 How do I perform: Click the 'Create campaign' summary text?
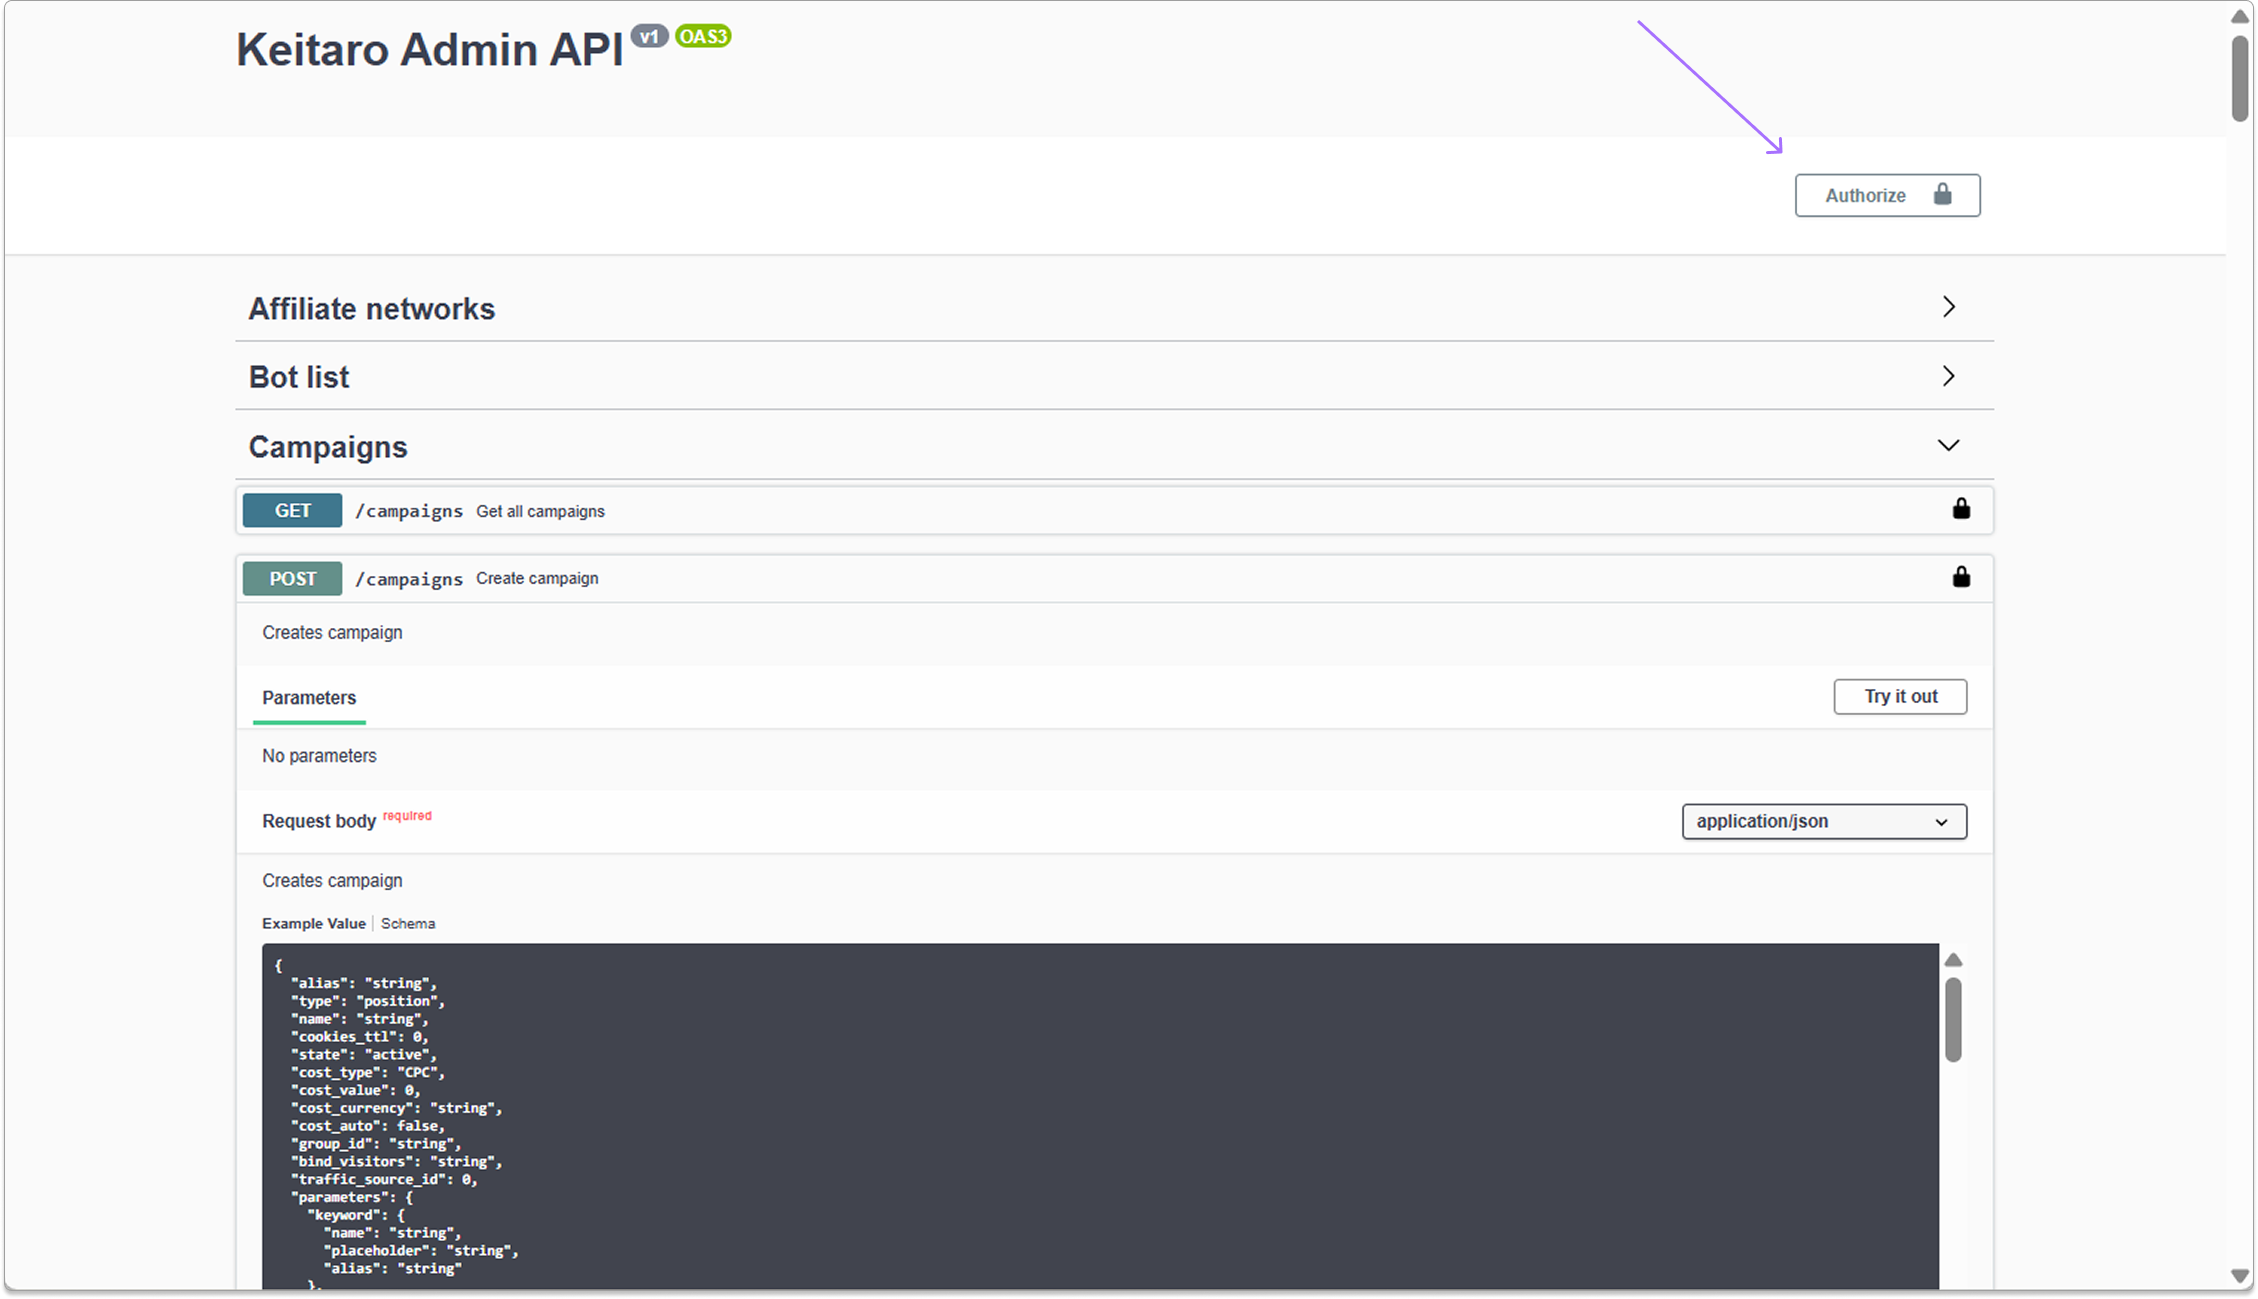tap(537, 578)
